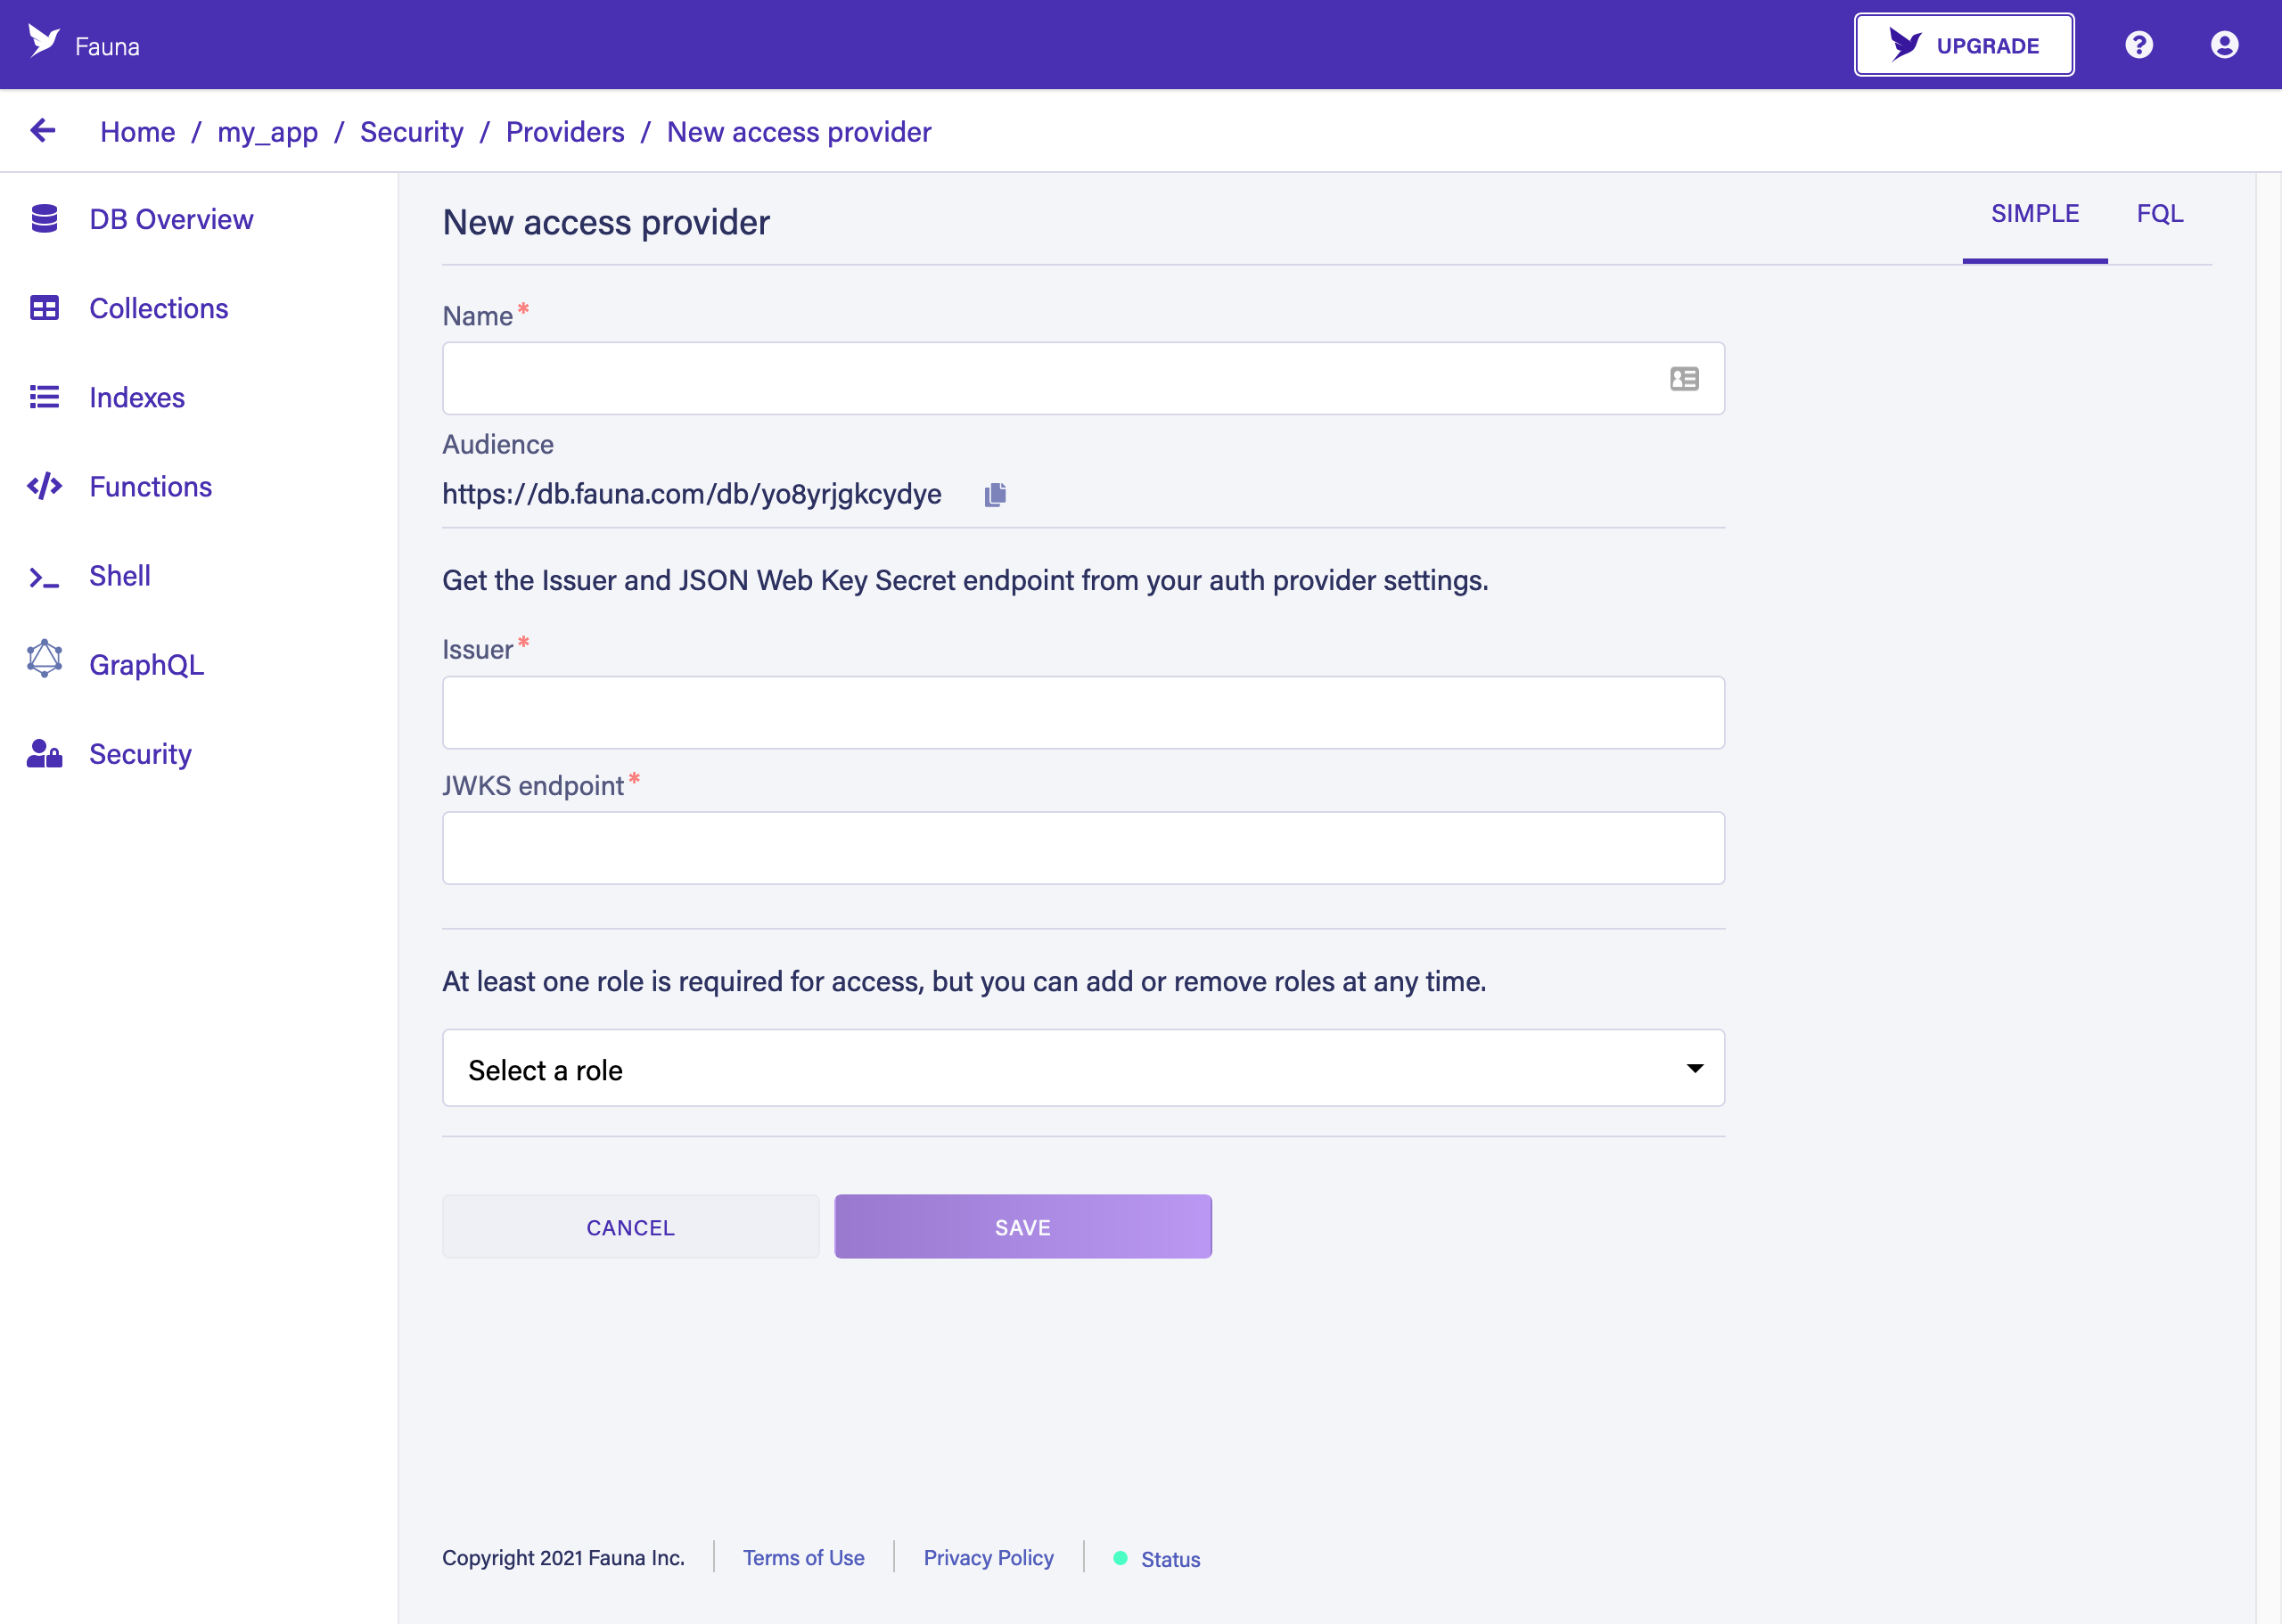Go back using the left arrow icon
The image size is (2282, 1624).
tap(43, 130)
